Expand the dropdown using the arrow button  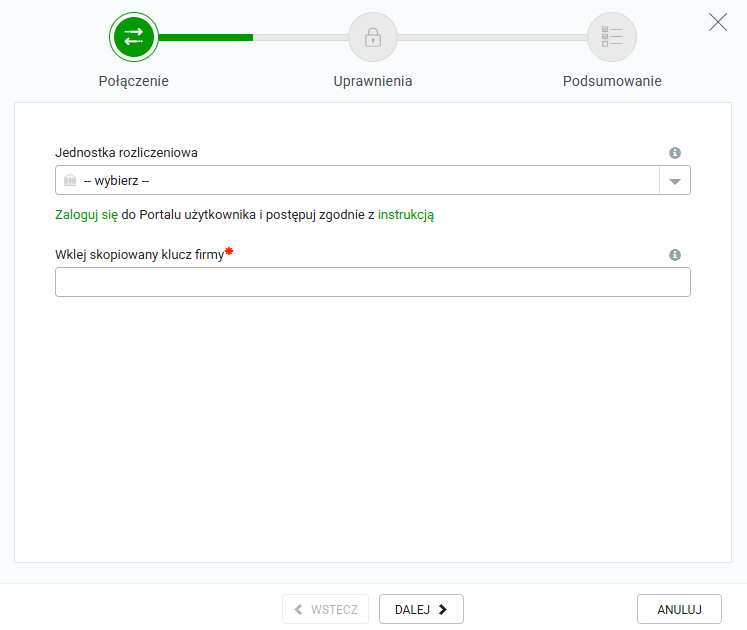(675, 181)
